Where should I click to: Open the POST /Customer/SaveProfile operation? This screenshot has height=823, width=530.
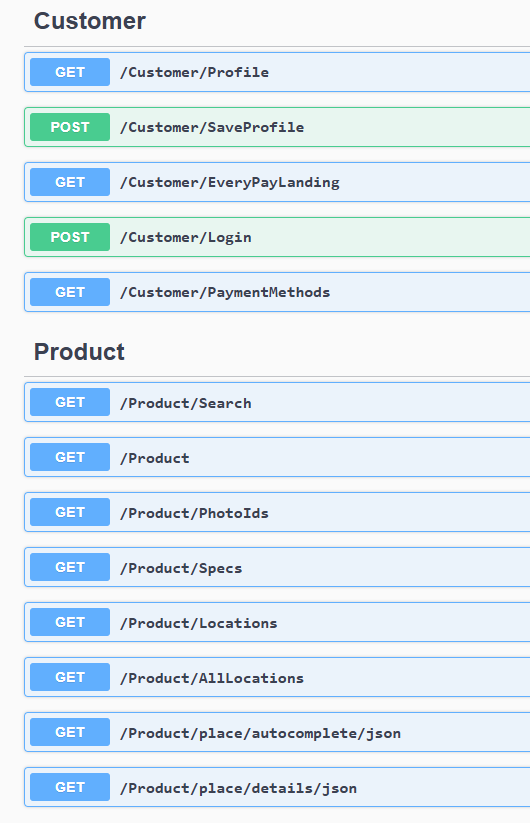click(277, 127)
